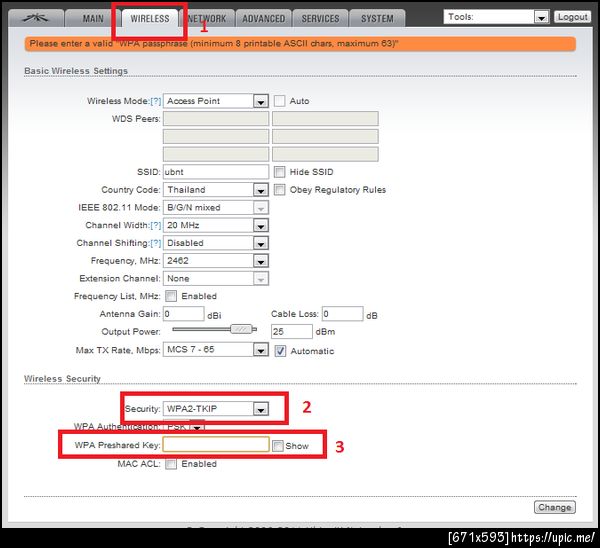This screenshot has width=600, height=548.
Task: Click the SSID input field
Action: [216, 172]
